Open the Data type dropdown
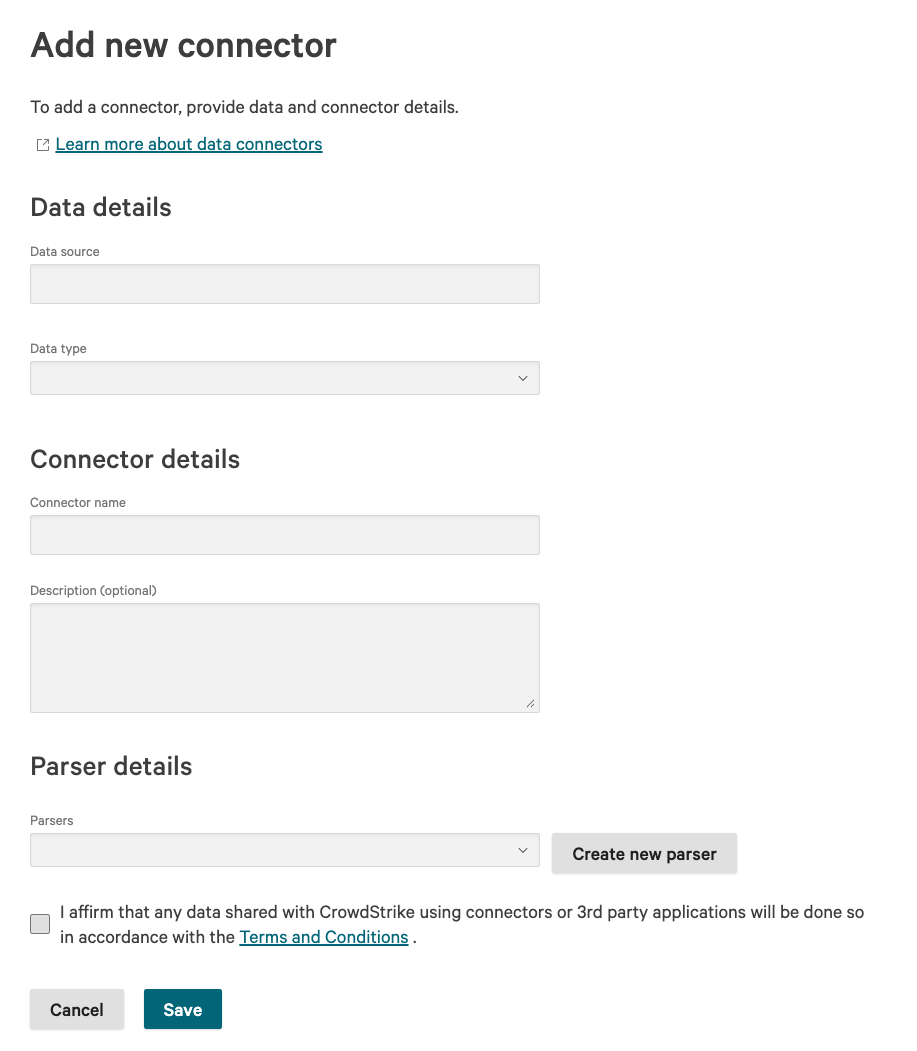 [285, 378]
